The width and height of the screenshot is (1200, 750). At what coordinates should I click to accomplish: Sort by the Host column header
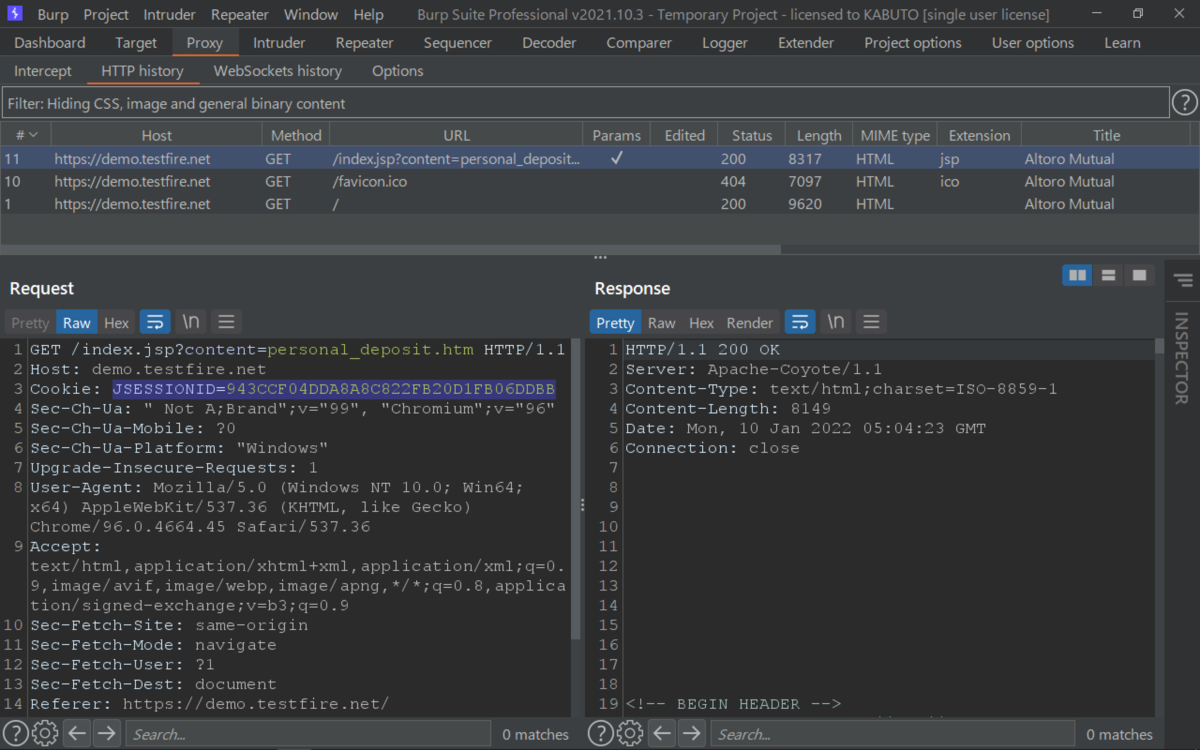156,135
